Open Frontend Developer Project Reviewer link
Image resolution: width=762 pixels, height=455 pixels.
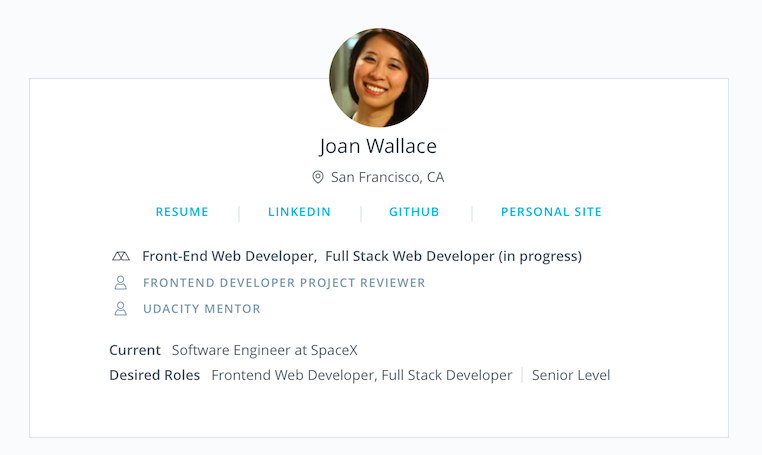(x=284, y=283)
